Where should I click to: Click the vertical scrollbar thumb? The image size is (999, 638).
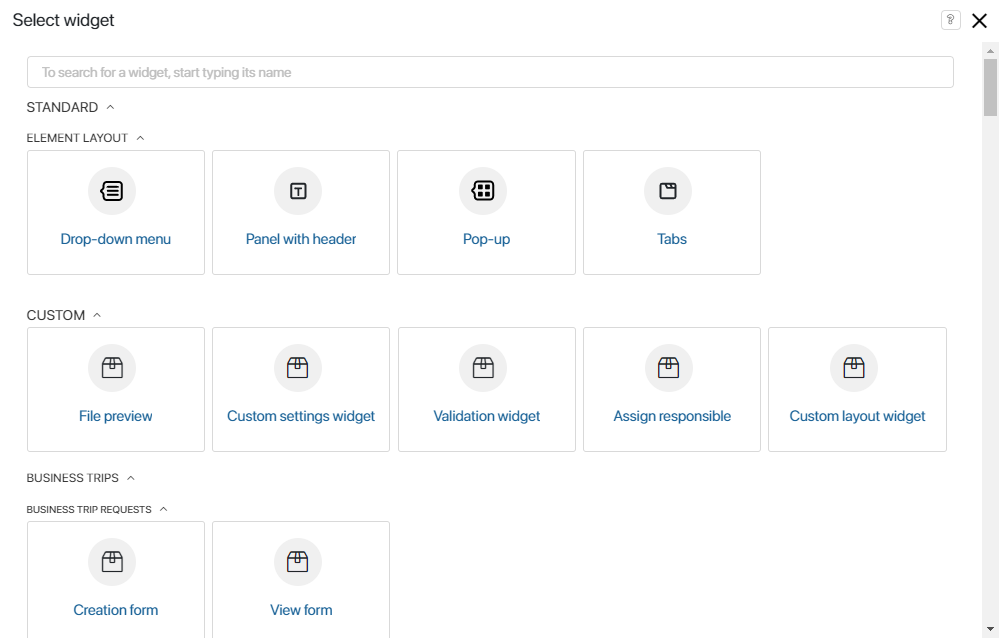pyautogui.click(x=990, y=88)
